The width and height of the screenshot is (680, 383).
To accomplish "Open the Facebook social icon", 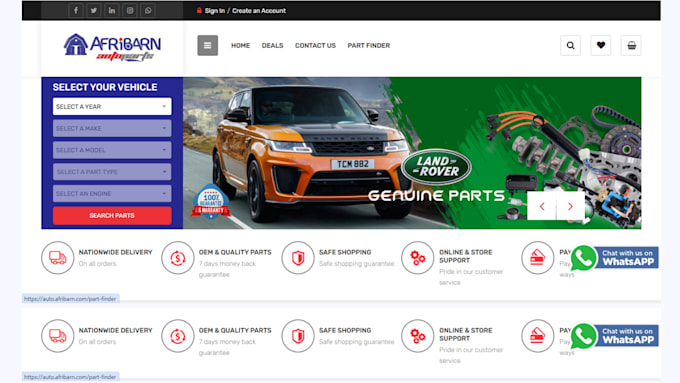I will (76, 10).
